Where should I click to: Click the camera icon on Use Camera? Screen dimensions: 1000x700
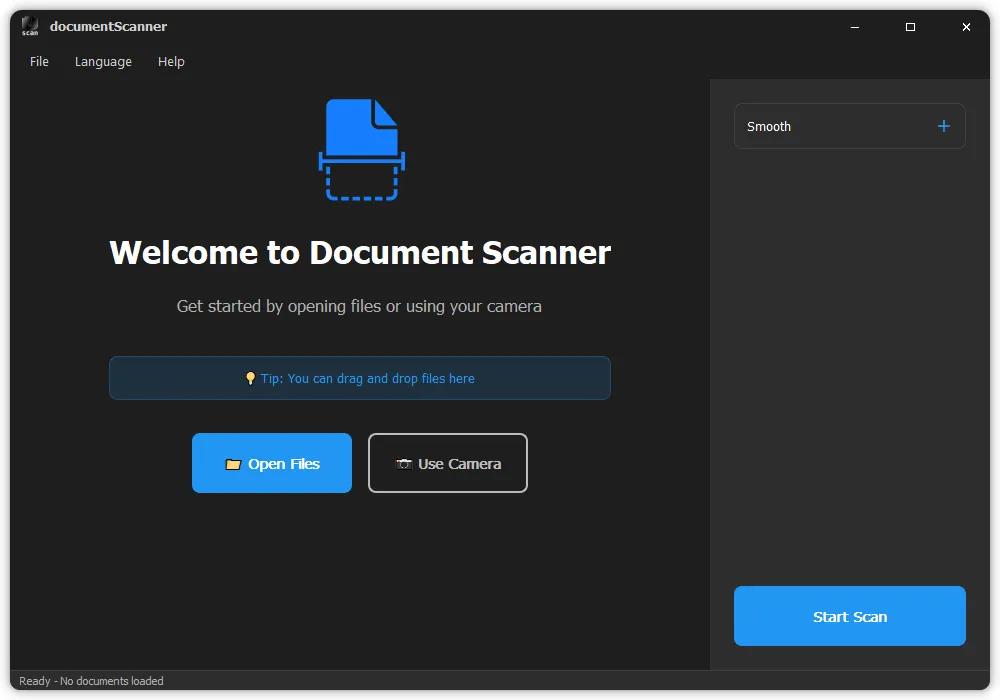(404, 464)
